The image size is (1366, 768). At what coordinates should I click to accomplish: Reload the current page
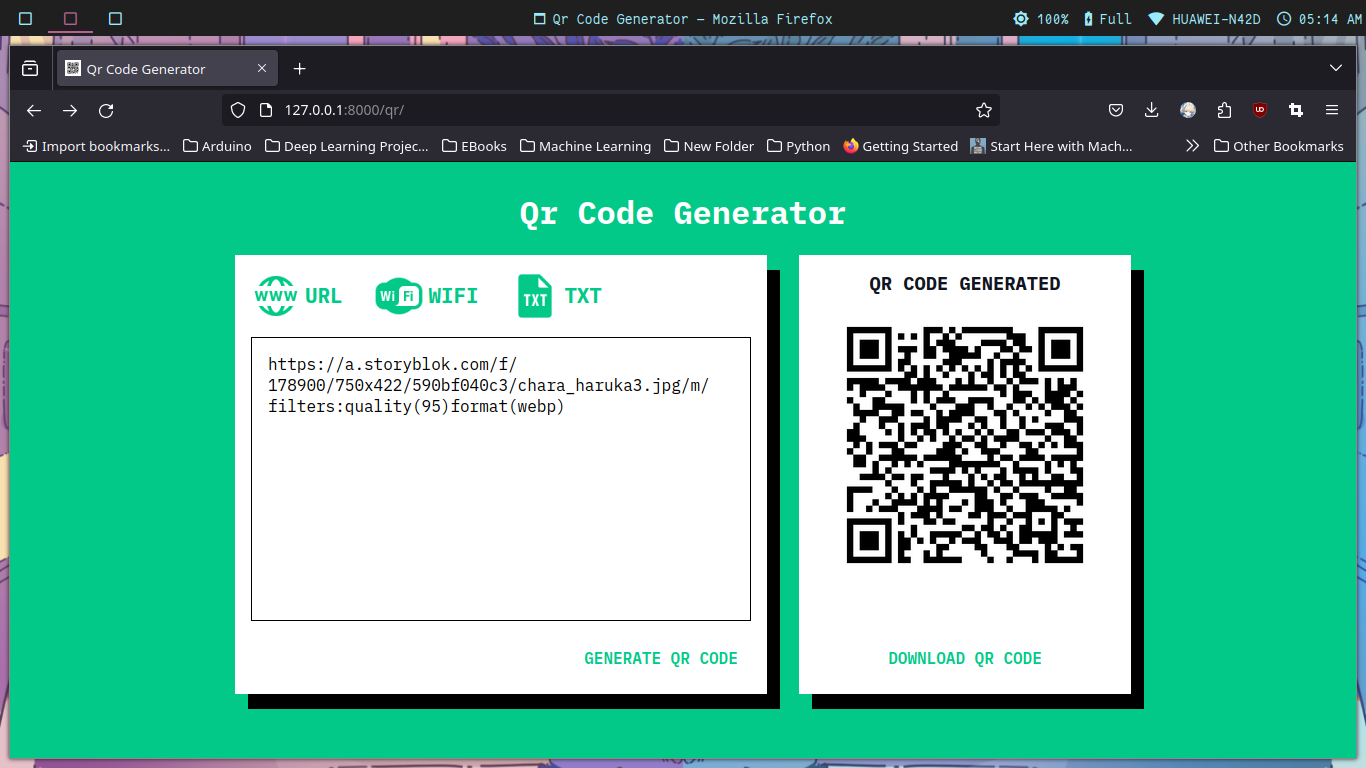click(106, 110)
